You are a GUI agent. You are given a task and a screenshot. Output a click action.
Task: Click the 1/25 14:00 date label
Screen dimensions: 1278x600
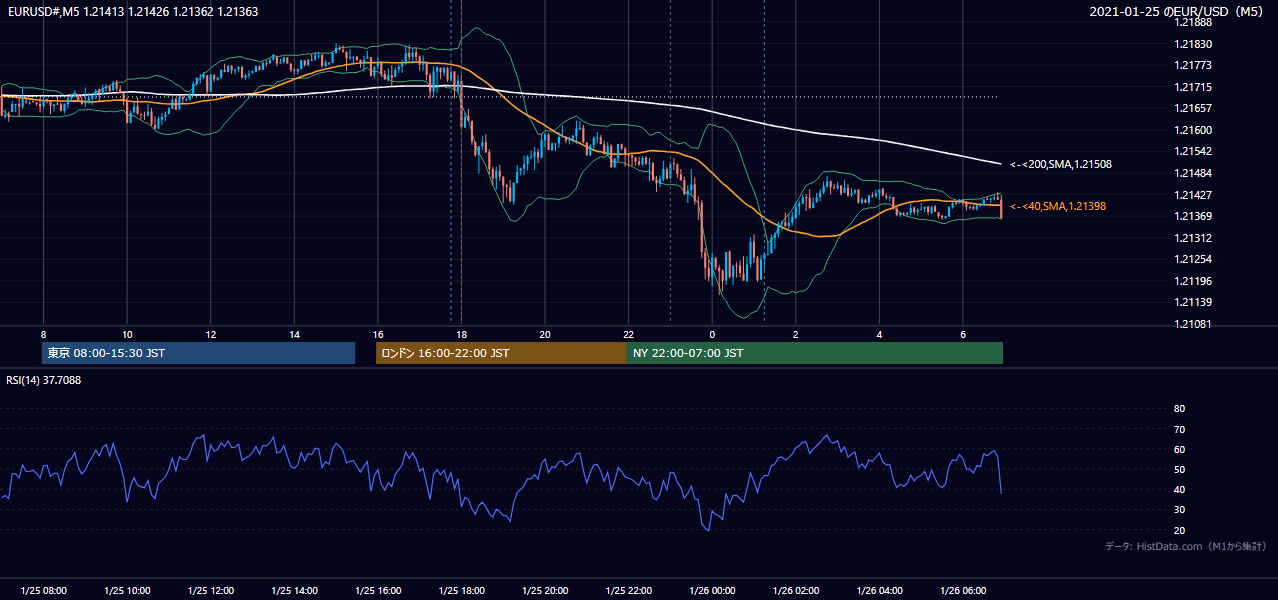294,590
